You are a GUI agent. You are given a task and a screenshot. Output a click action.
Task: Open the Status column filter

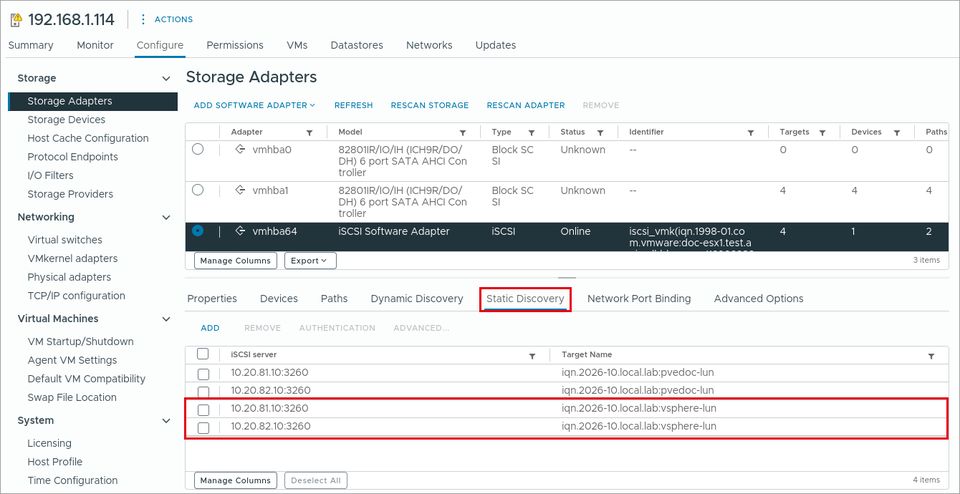tap(601, 132)
